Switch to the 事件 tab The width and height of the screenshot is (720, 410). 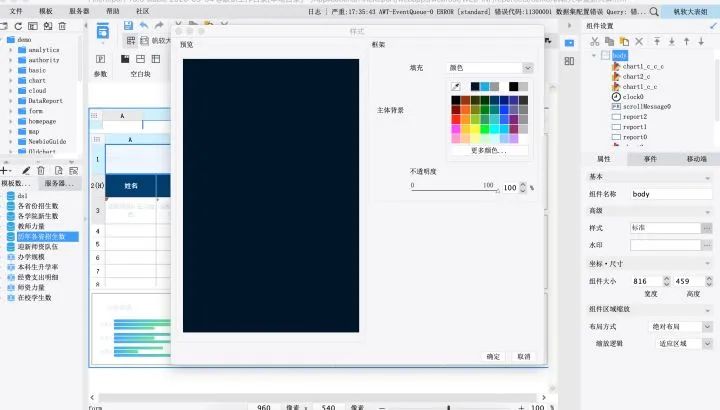(x=650, y=159)
